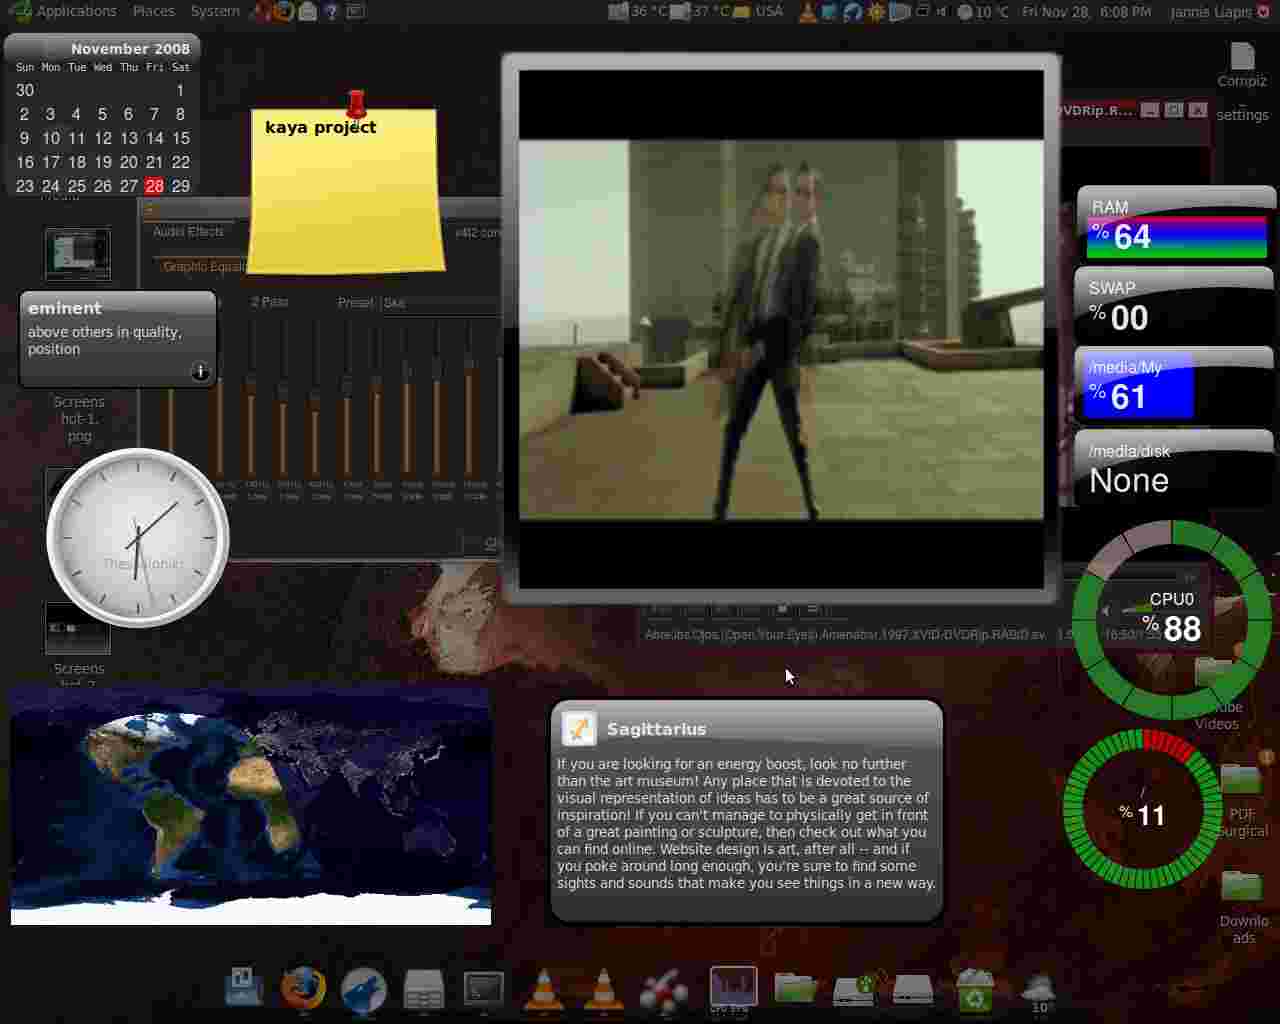
Task: Click the red pushpin on the sticky note
Action: click(x=356, y=103)
